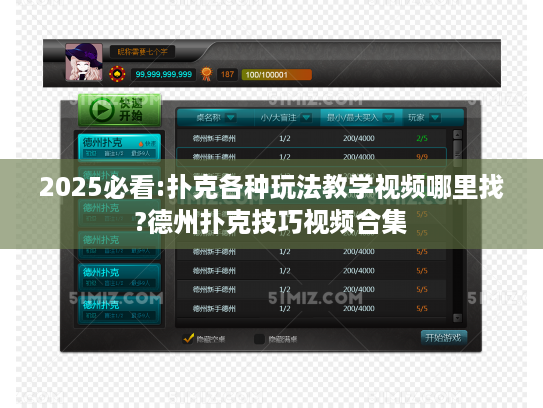Select the chip balance 99,999,999,999
This screenshot has width=543, height=408.
pos(163,74)
